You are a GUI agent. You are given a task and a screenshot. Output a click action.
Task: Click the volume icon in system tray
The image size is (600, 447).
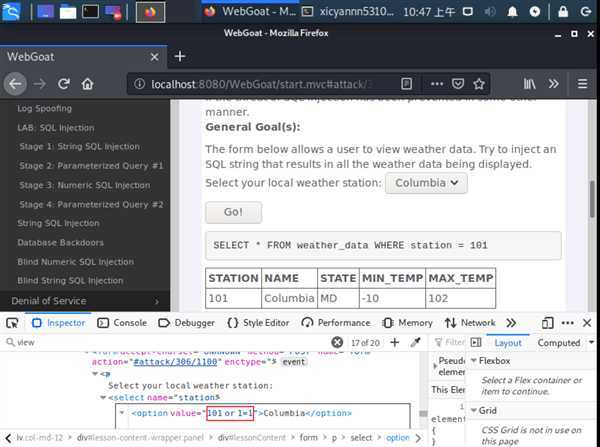[x=489, y=12]
